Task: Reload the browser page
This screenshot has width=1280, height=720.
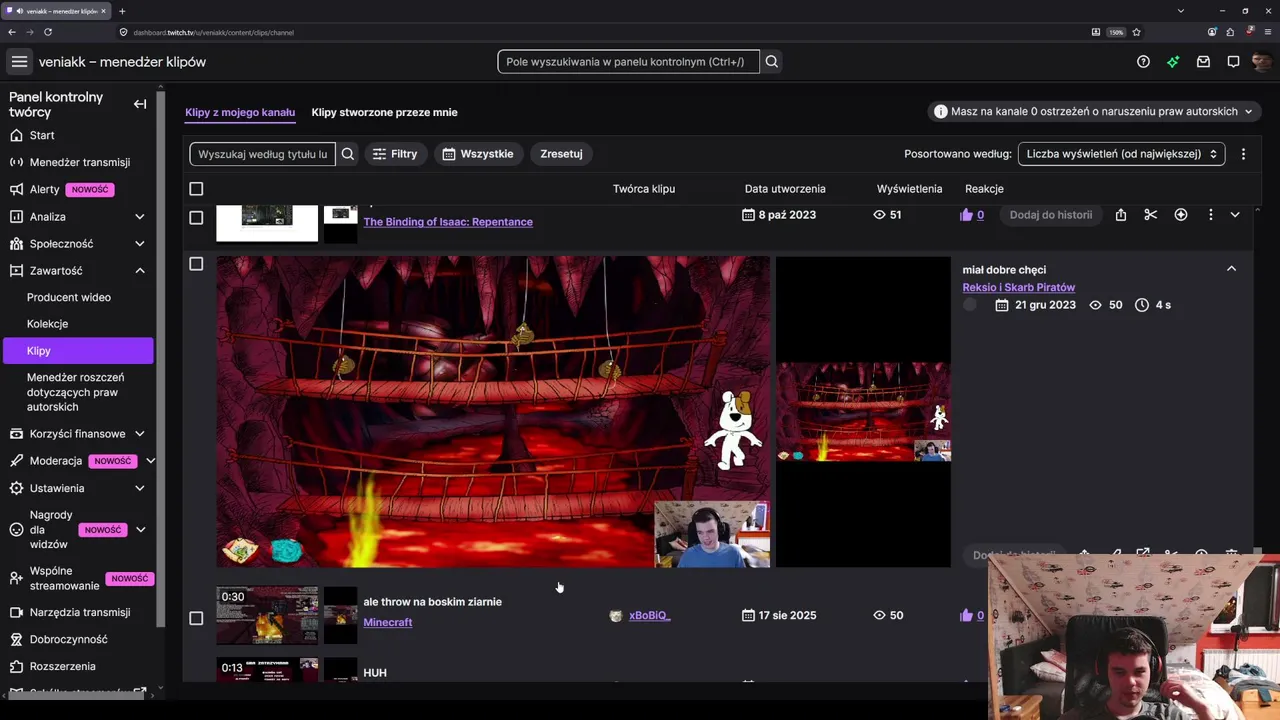Action: tap(50, 32)
